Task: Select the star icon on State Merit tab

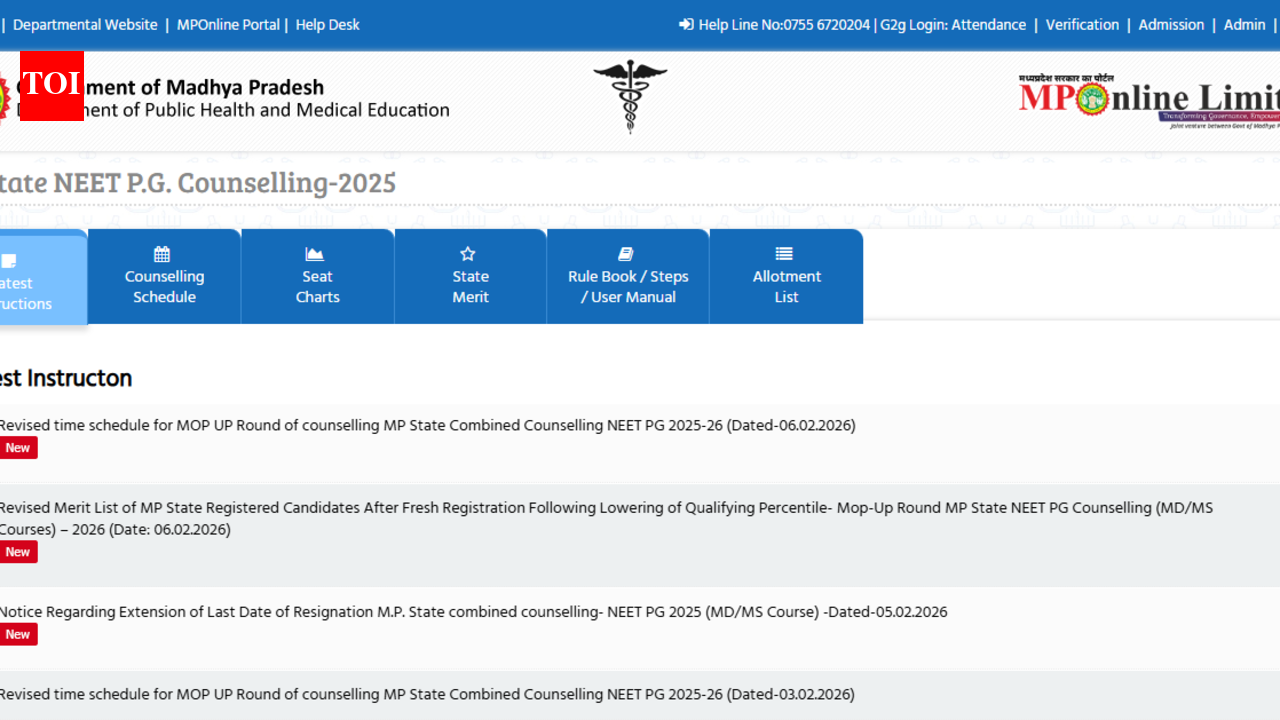Action: point(470,254)
